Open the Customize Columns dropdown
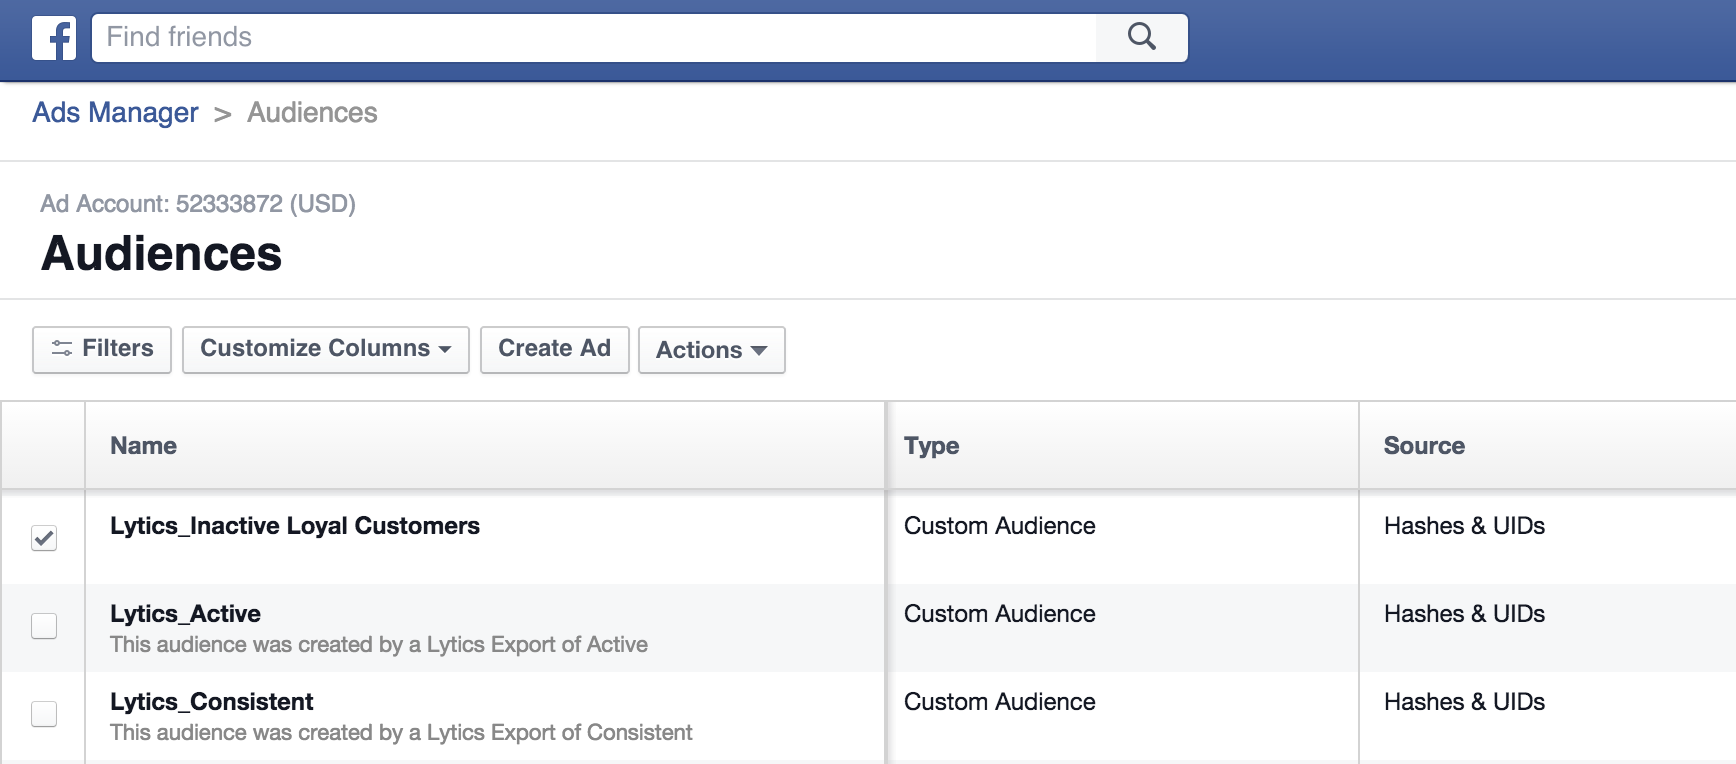 (325, 349)
